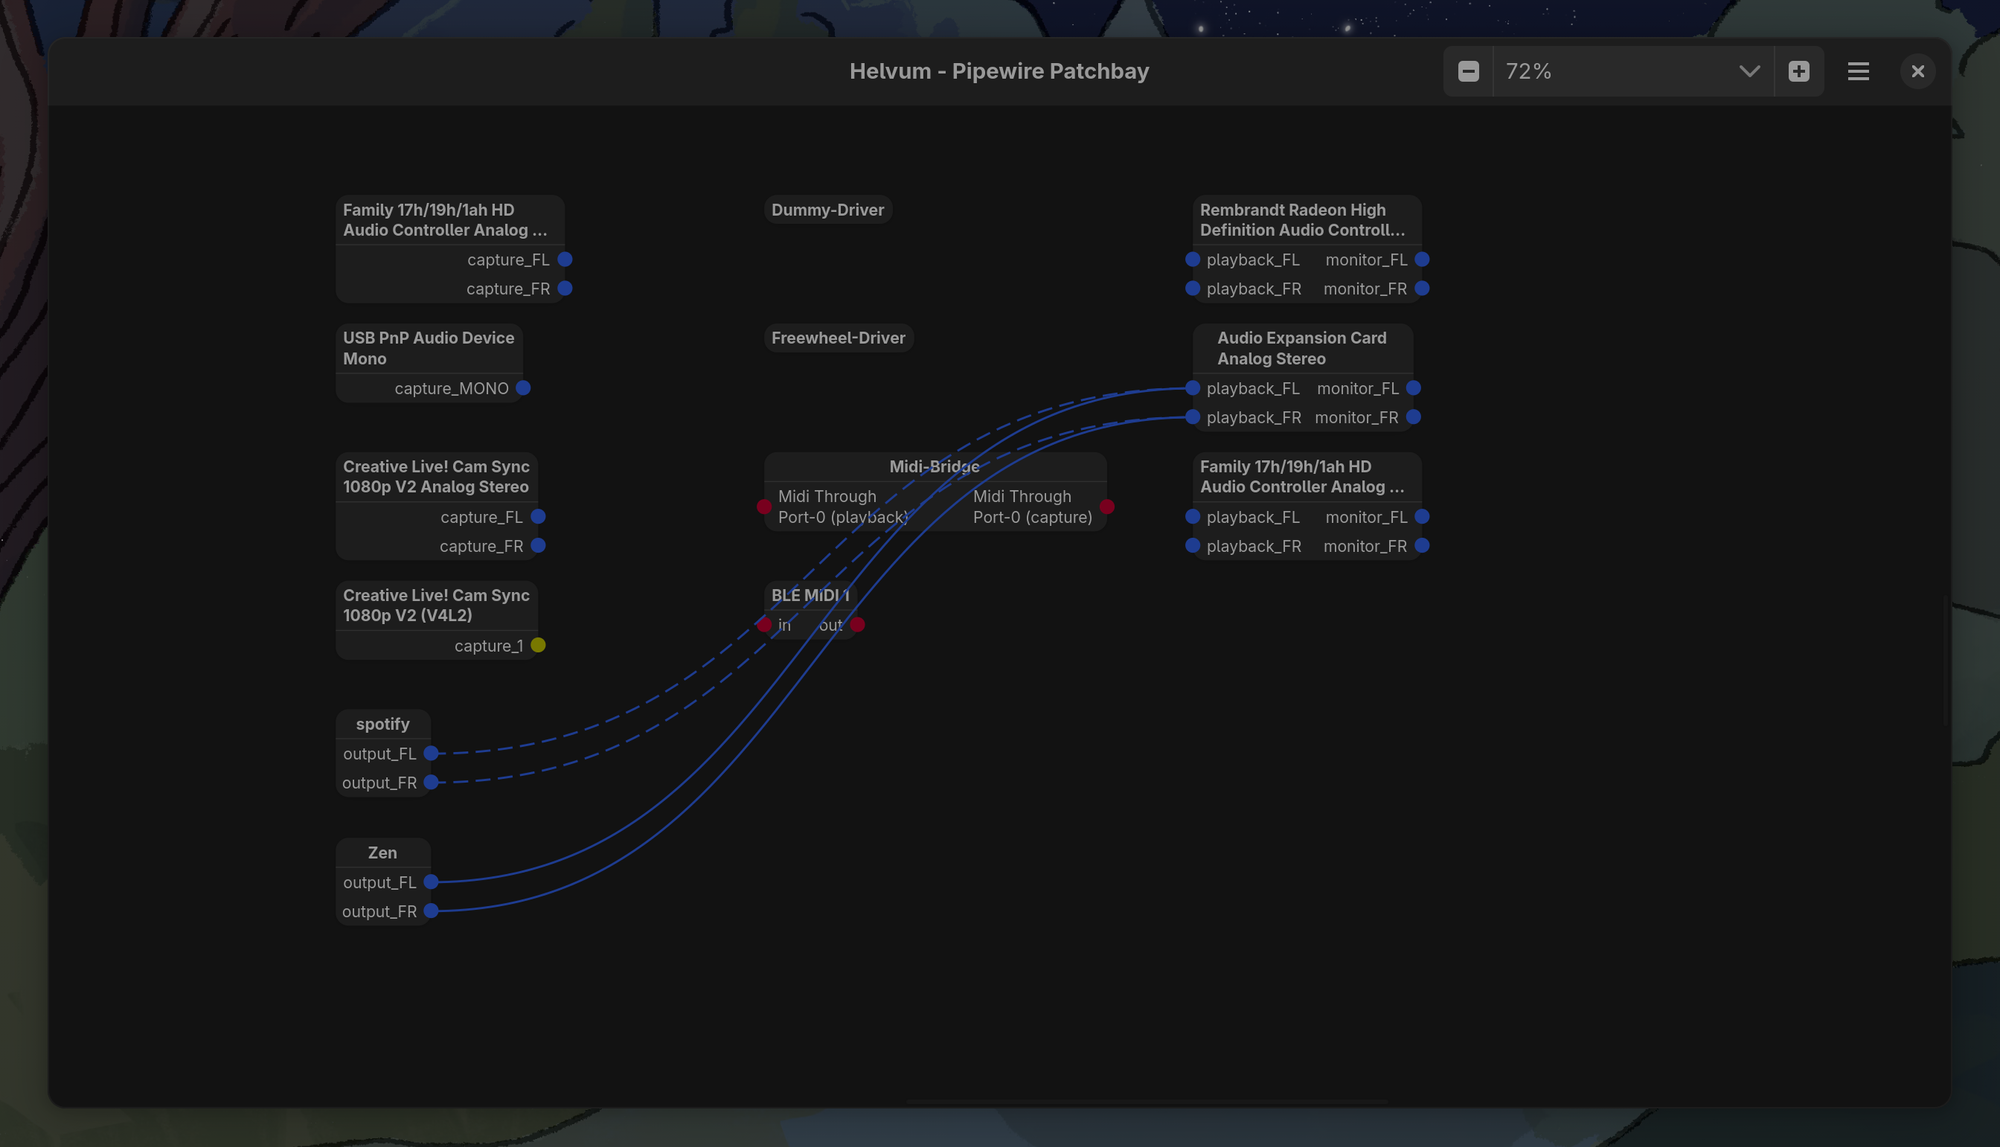Select the Freewheel-Driver node
Image resolution: width=2000 pixels, height=1147 pixels.
click(838, 338)
